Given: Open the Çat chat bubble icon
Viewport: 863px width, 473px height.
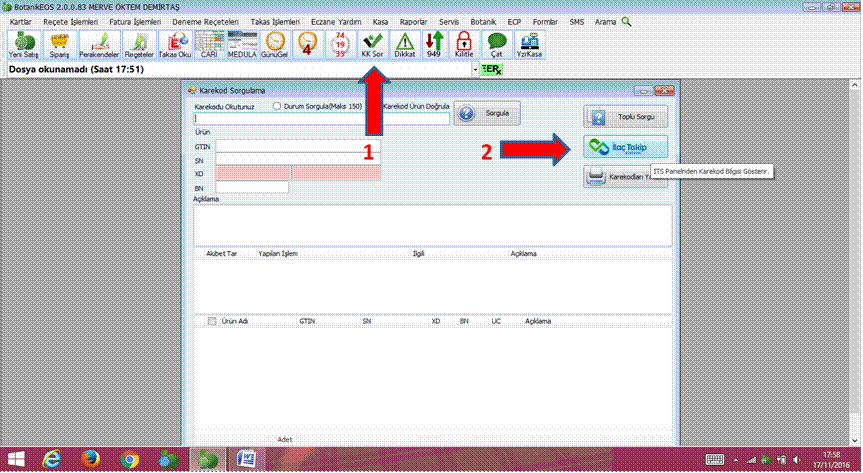Looking at the screenshot, I should click(496, 44).
